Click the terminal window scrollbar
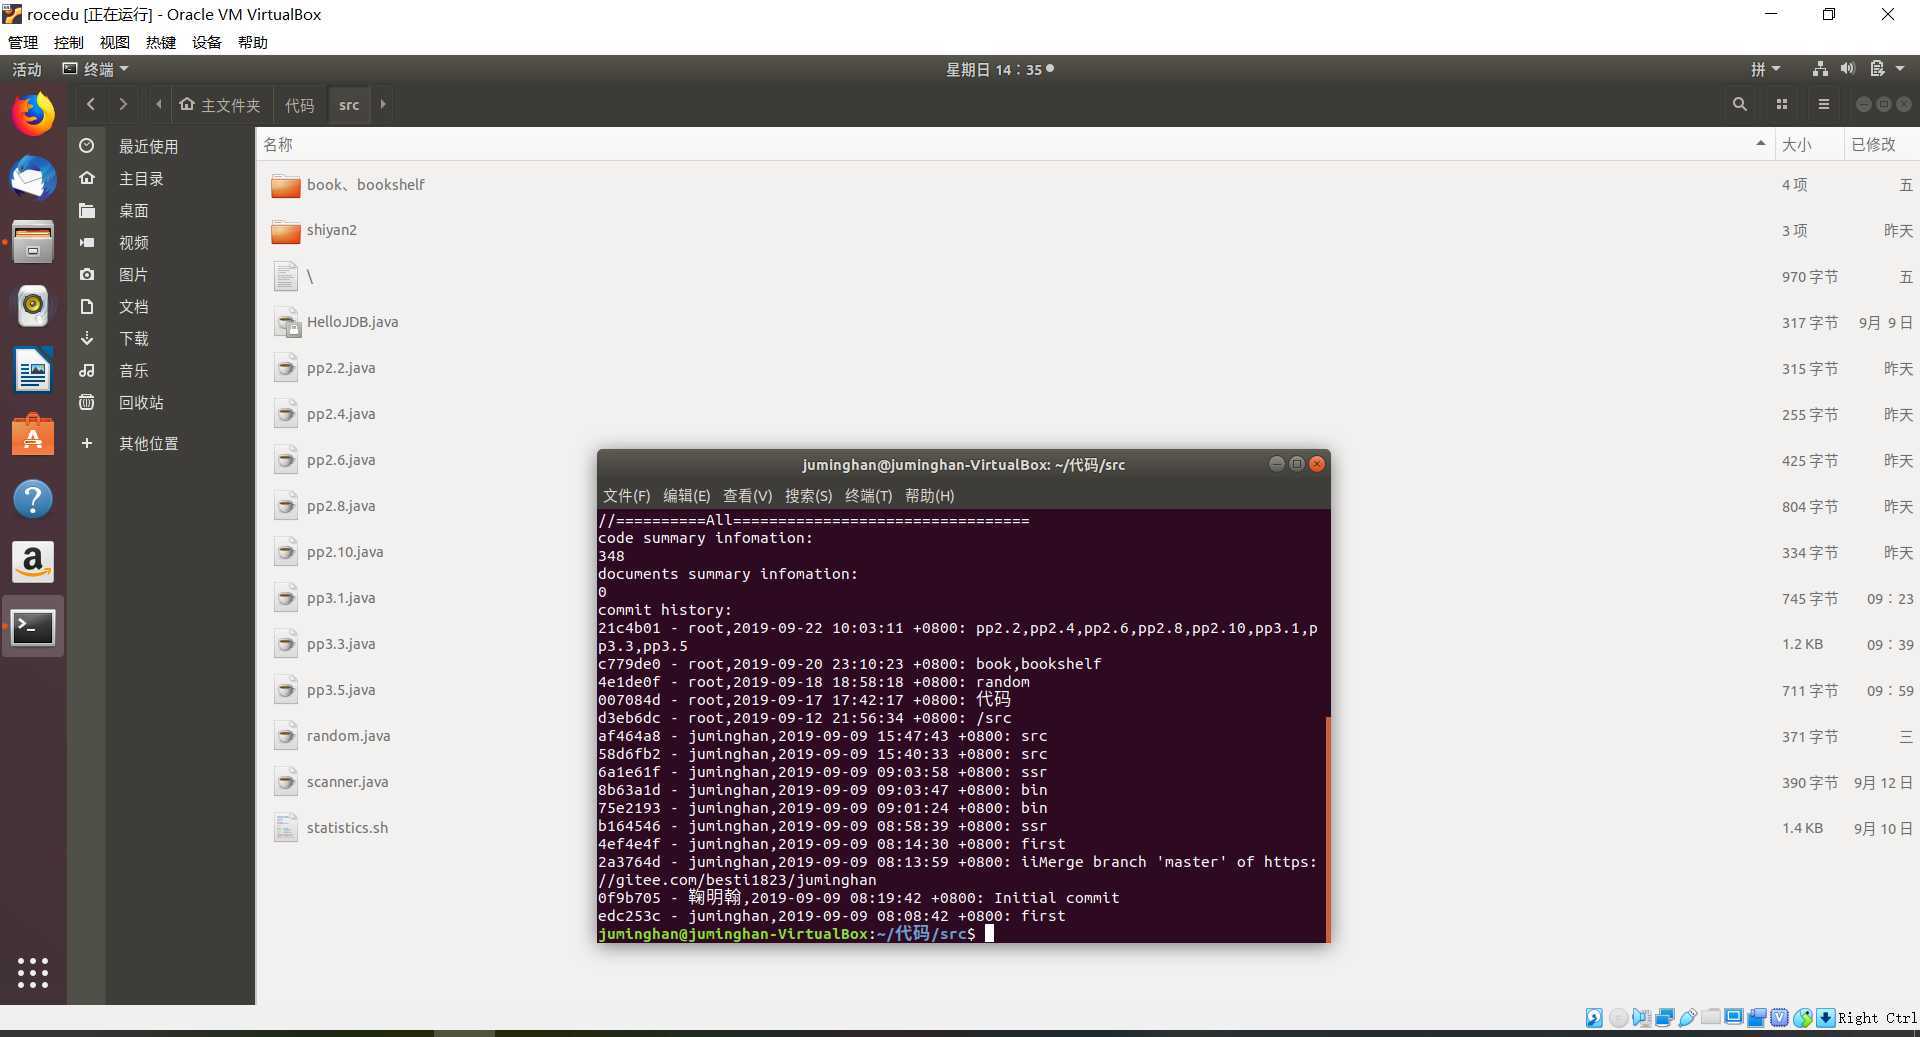The image size is (1920, 1037). click(1327, 828)
